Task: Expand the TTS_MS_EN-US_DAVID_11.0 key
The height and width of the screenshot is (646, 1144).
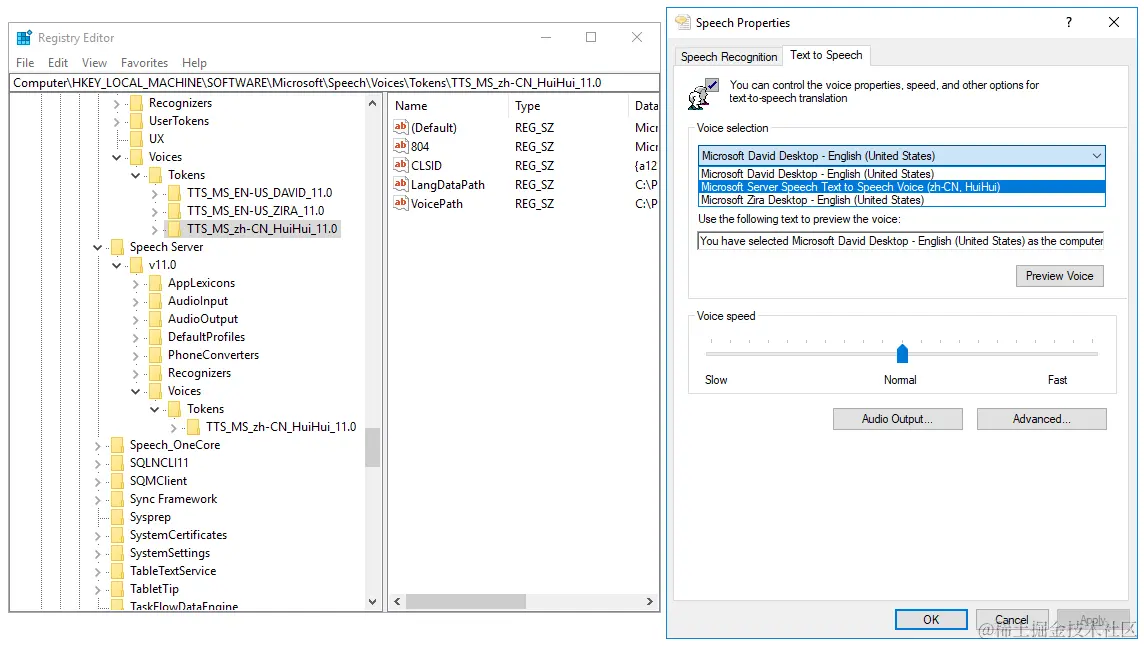Action: pyautogui.click(x=155, y=193)
